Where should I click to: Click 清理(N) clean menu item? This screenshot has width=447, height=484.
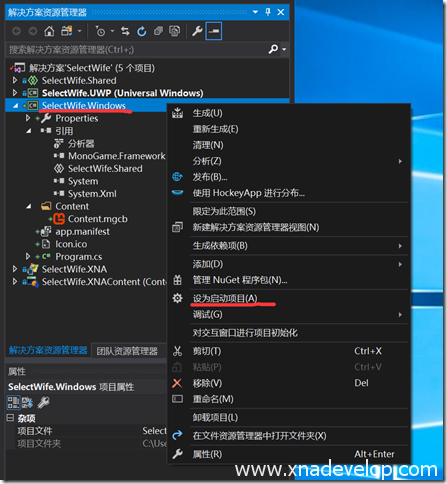[x=289, y=145]
